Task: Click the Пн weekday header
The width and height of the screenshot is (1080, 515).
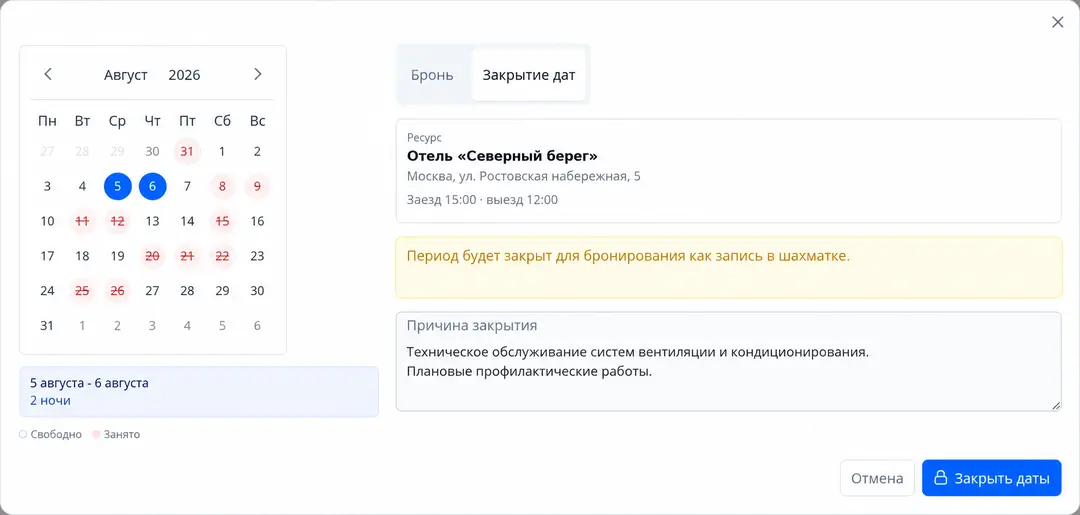Action: 47,121
